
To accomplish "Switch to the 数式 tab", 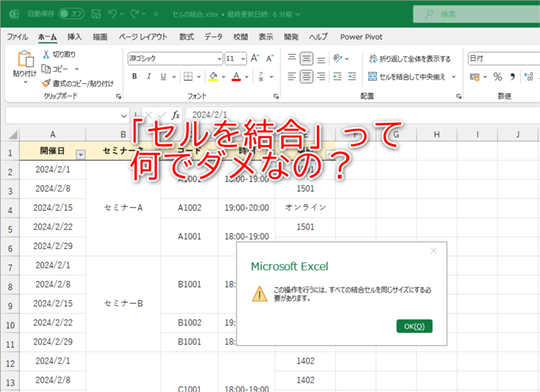I will click(186, 37).
